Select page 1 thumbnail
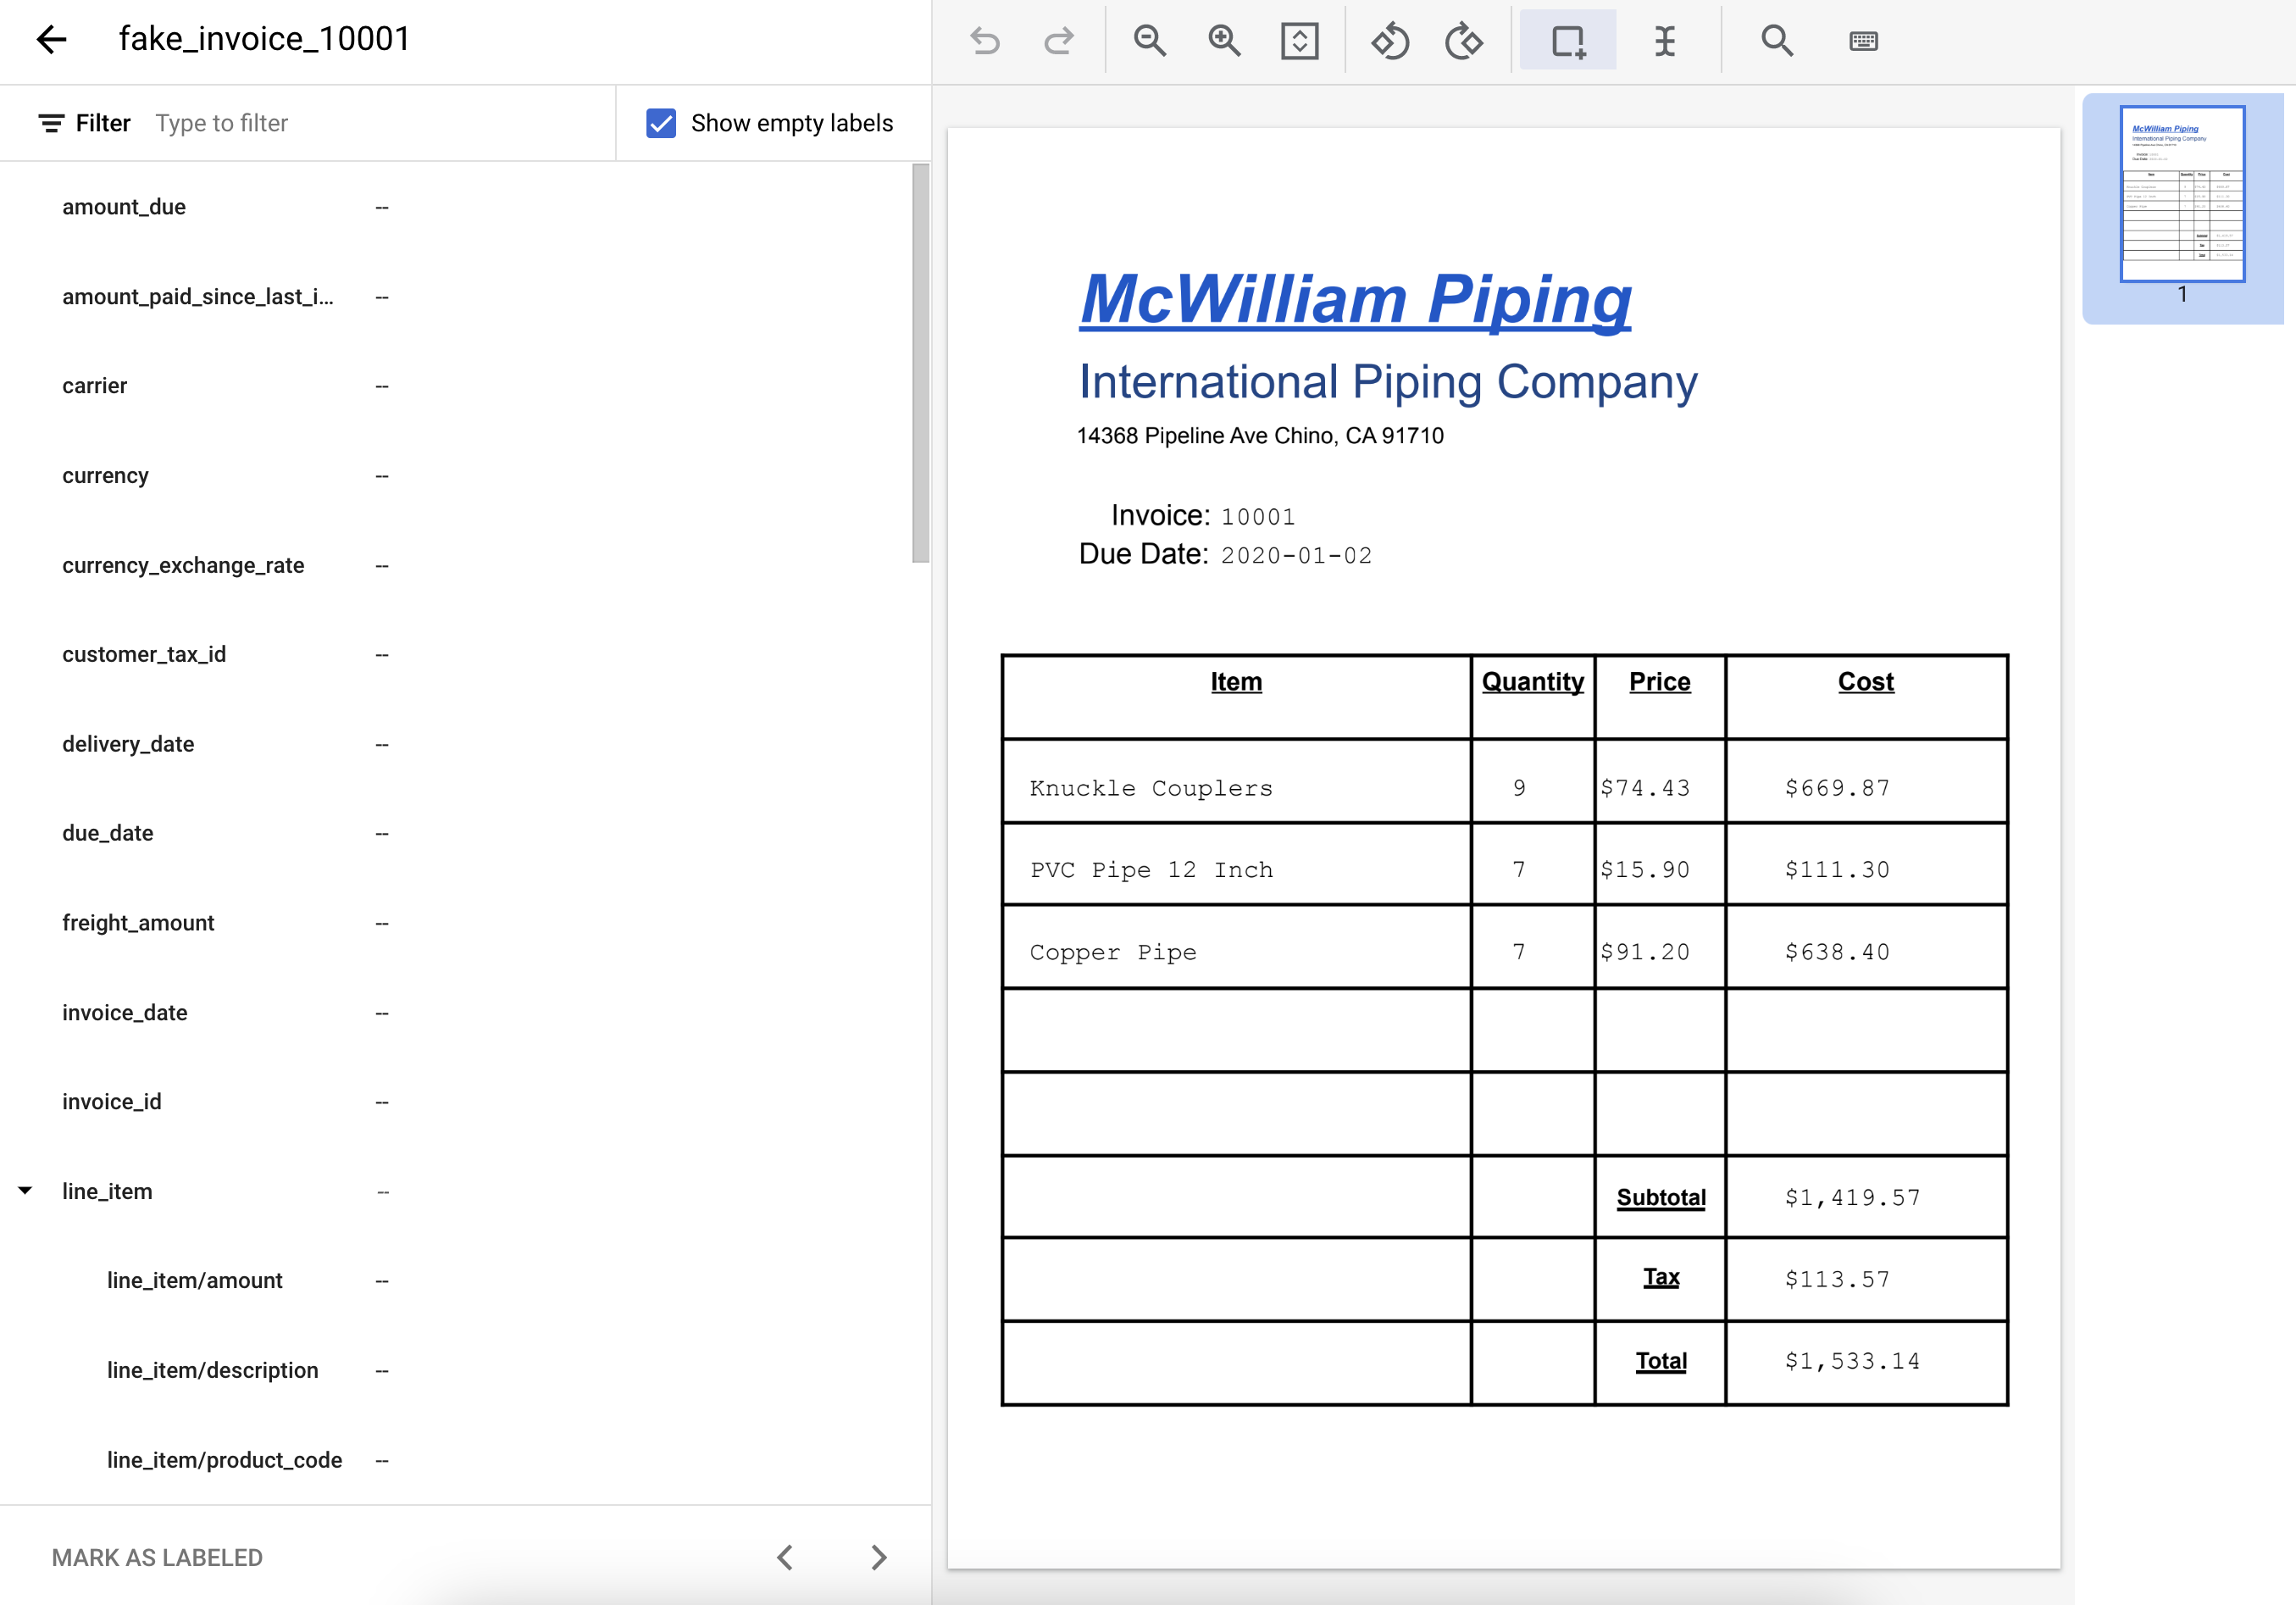The height and width of the screenshot is (1605, 2296). click(x=2182, y=194)
